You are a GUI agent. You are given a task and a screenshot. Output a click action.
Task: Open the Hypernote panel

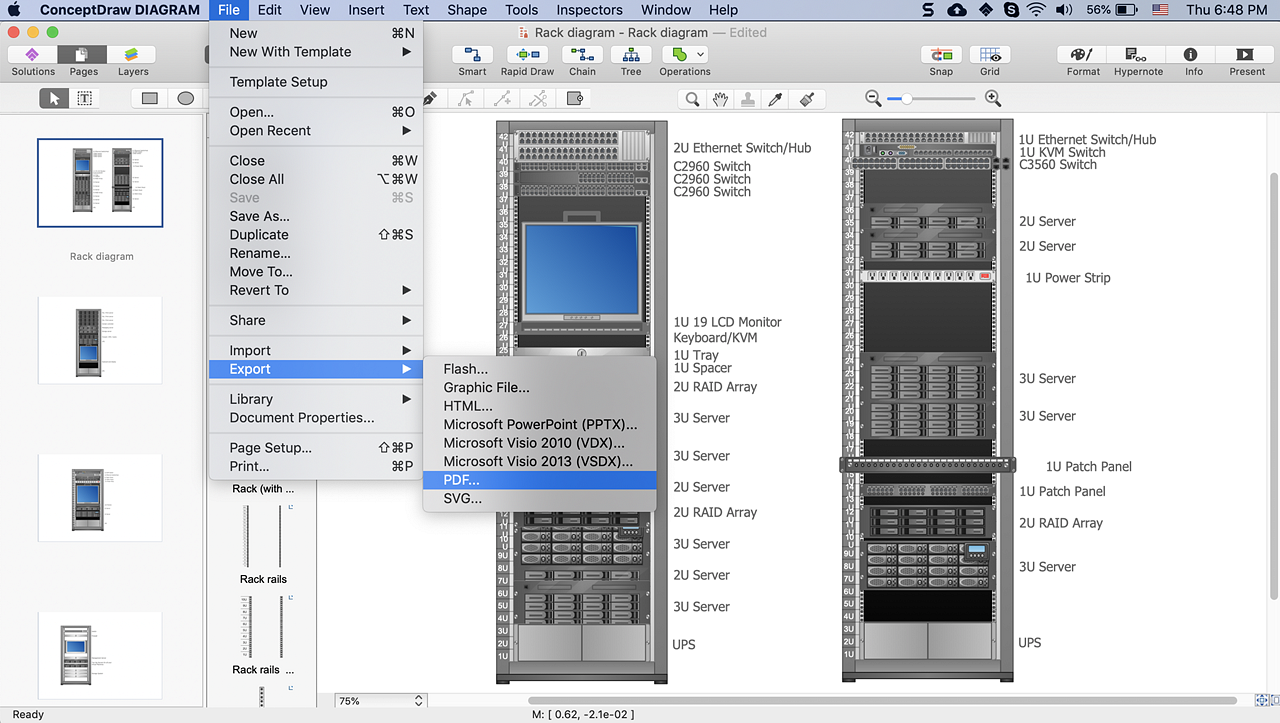(x=1138, y=60)
